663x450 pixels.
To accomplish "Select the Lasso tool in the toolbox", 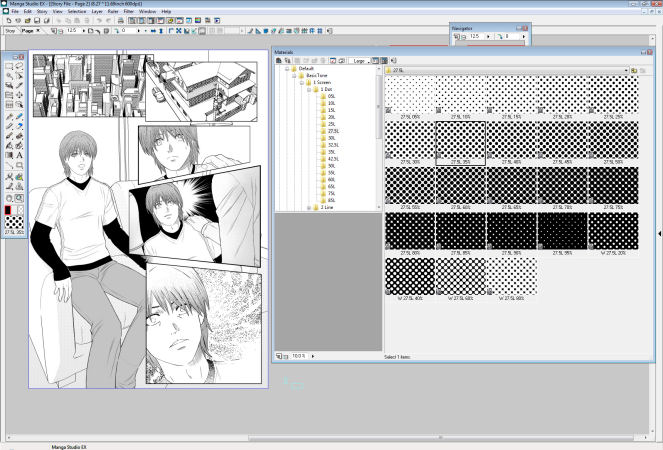I will click(19, 66).
